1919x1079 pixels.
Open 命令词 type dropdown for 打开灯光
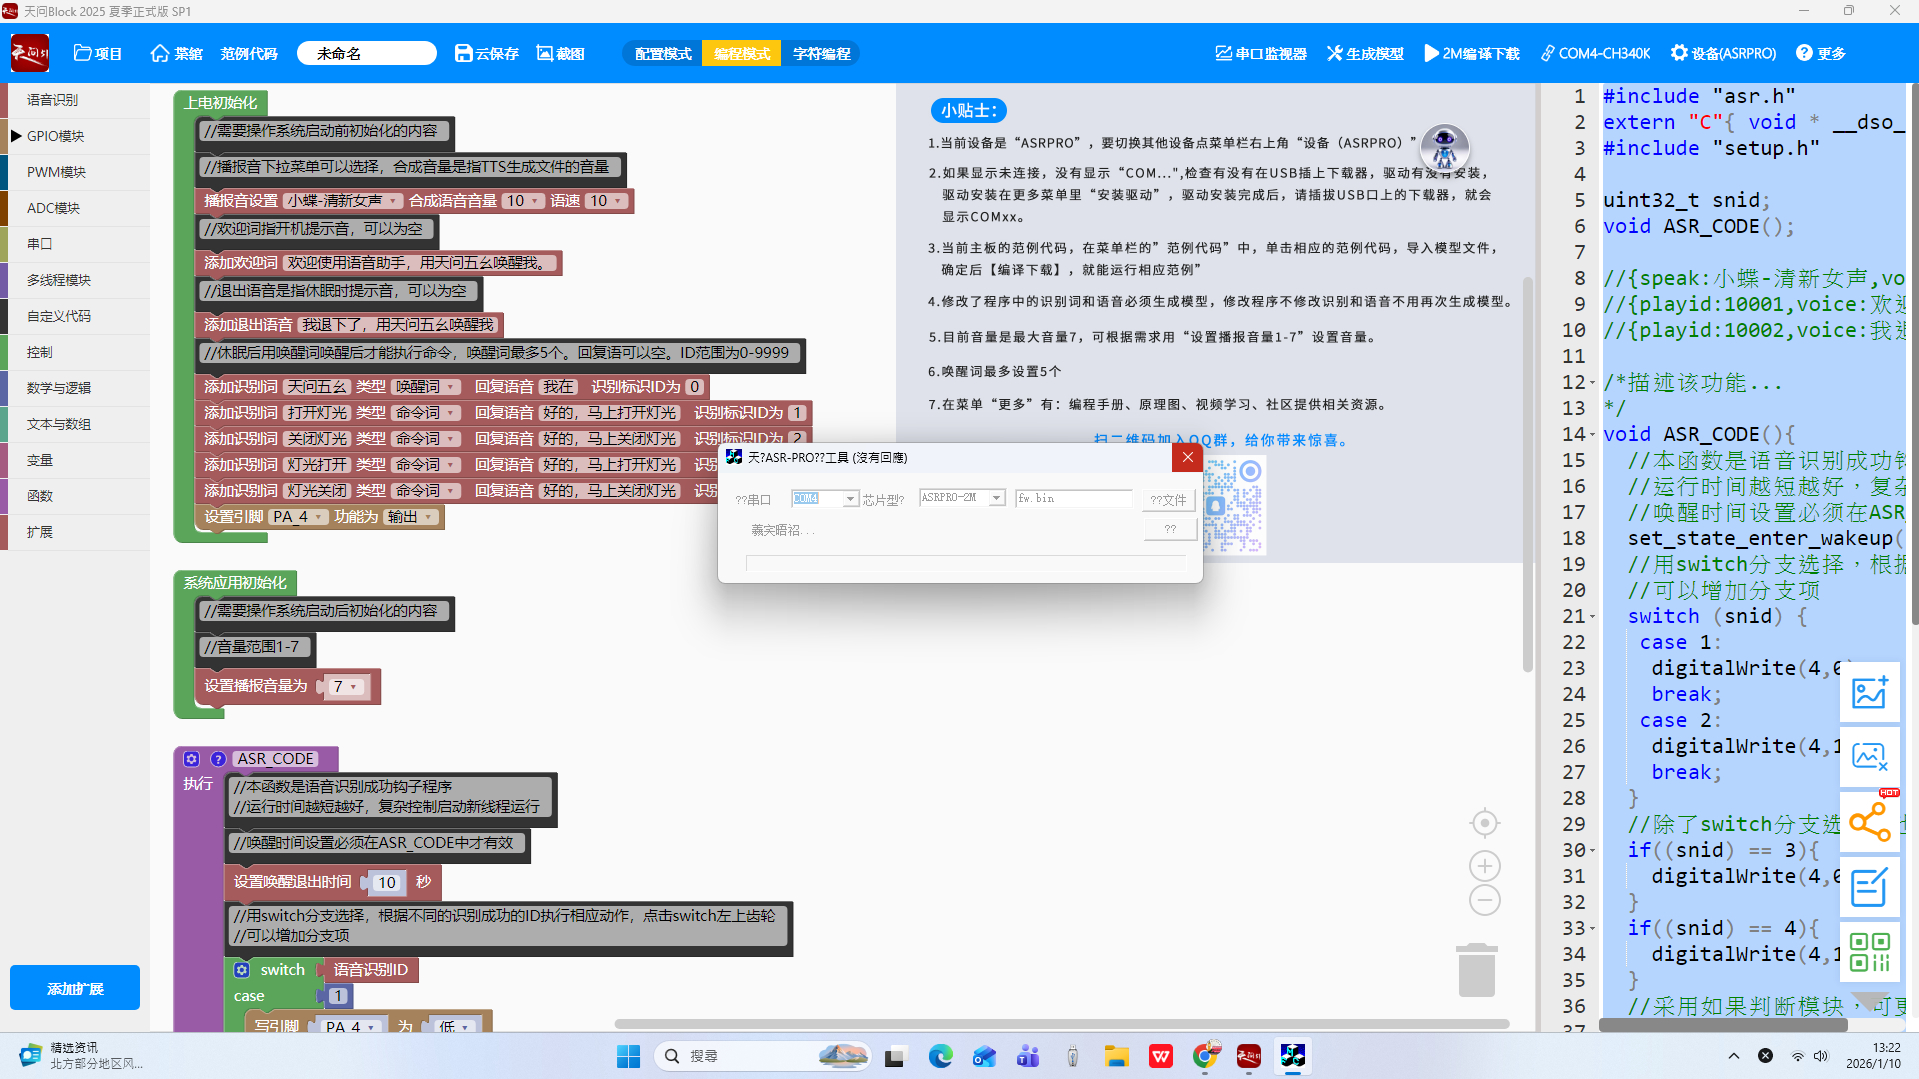[x=426, y=413]
